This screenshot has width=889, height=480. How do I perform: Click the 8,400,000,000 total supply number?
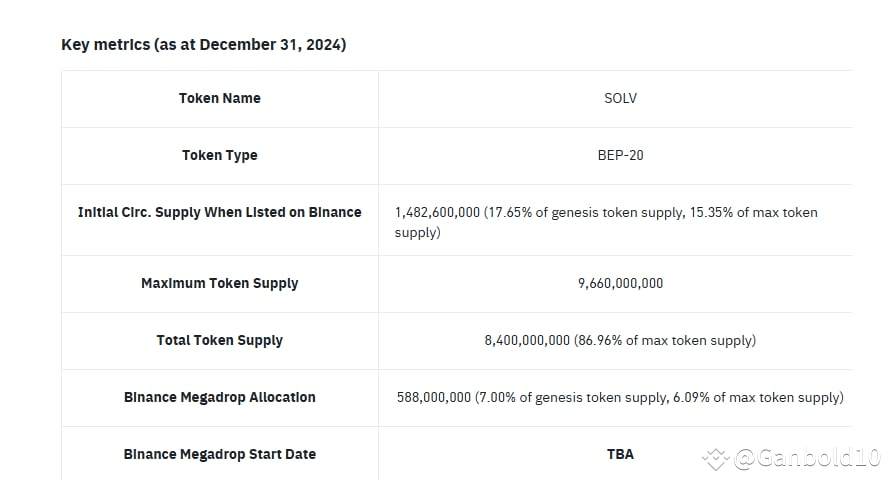[527, 340]
